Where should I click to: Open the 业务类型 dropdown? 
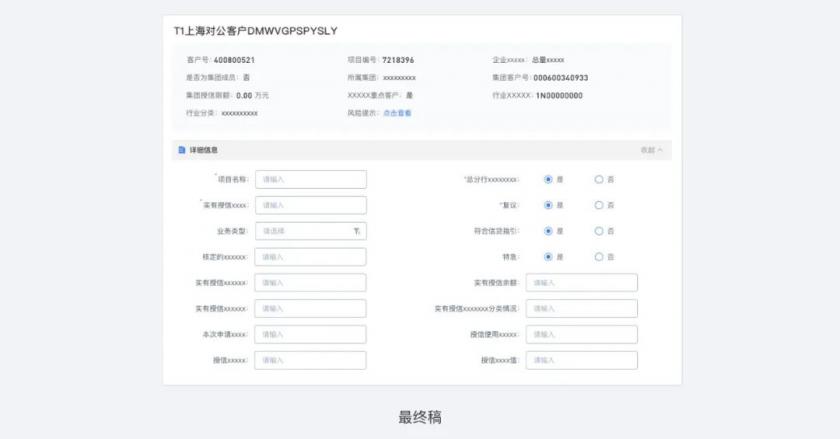pos(310,231)
